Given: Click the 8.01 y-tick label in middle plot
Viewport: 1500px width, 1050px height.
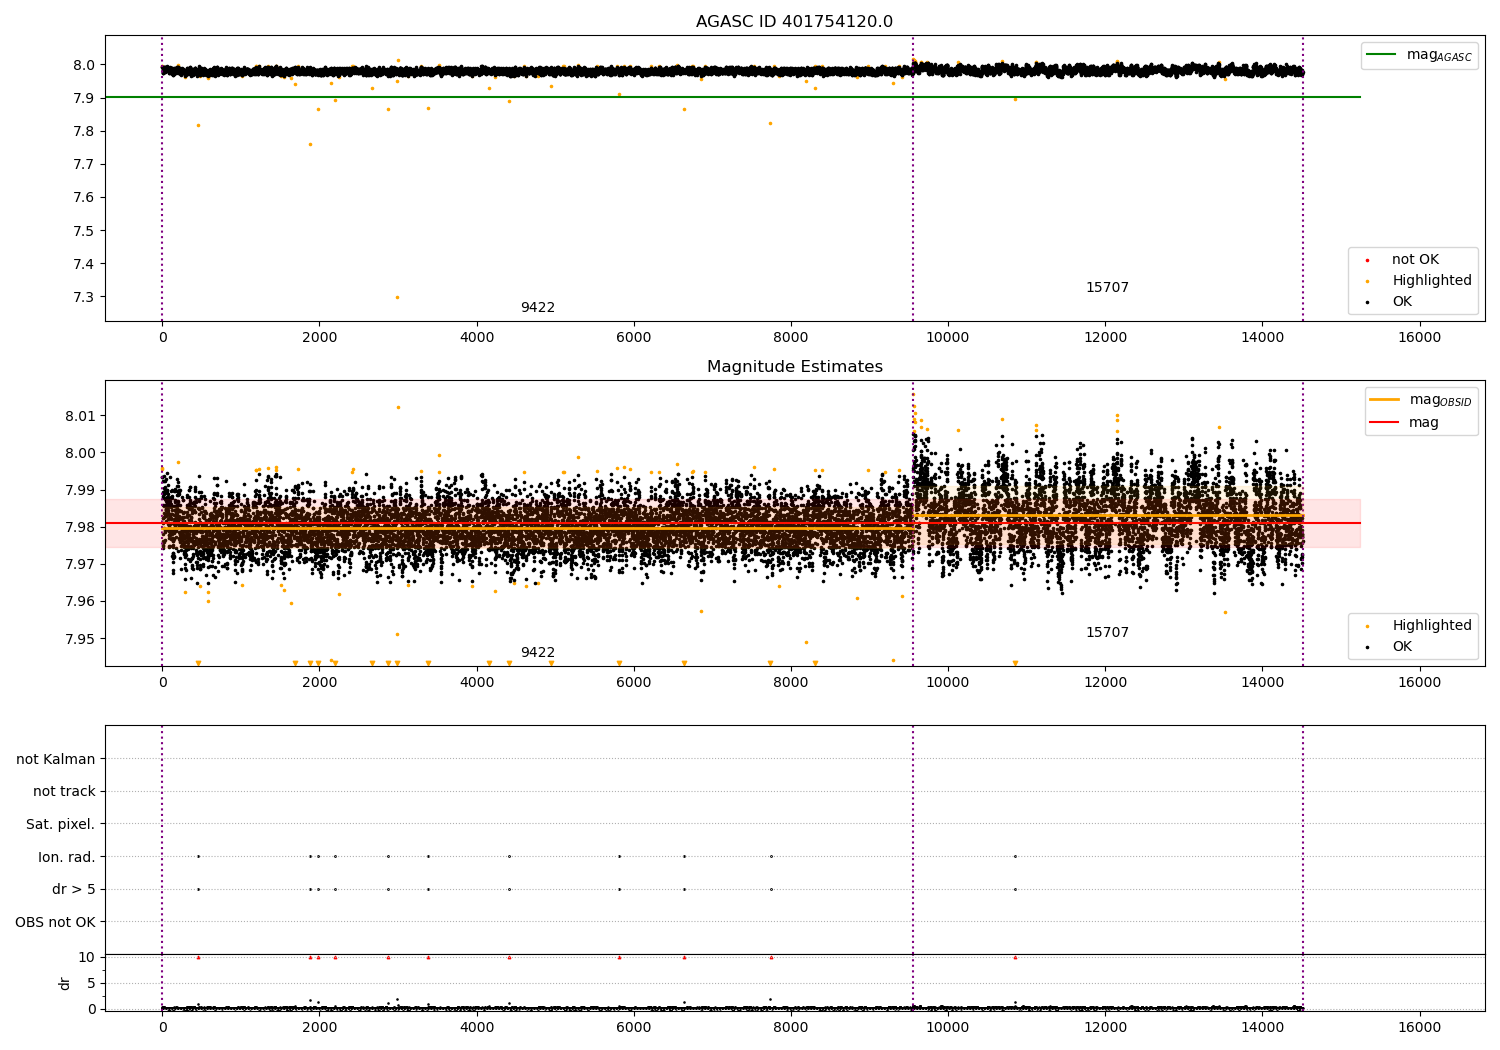Looking at the screenshot, I should click(81, 416).
